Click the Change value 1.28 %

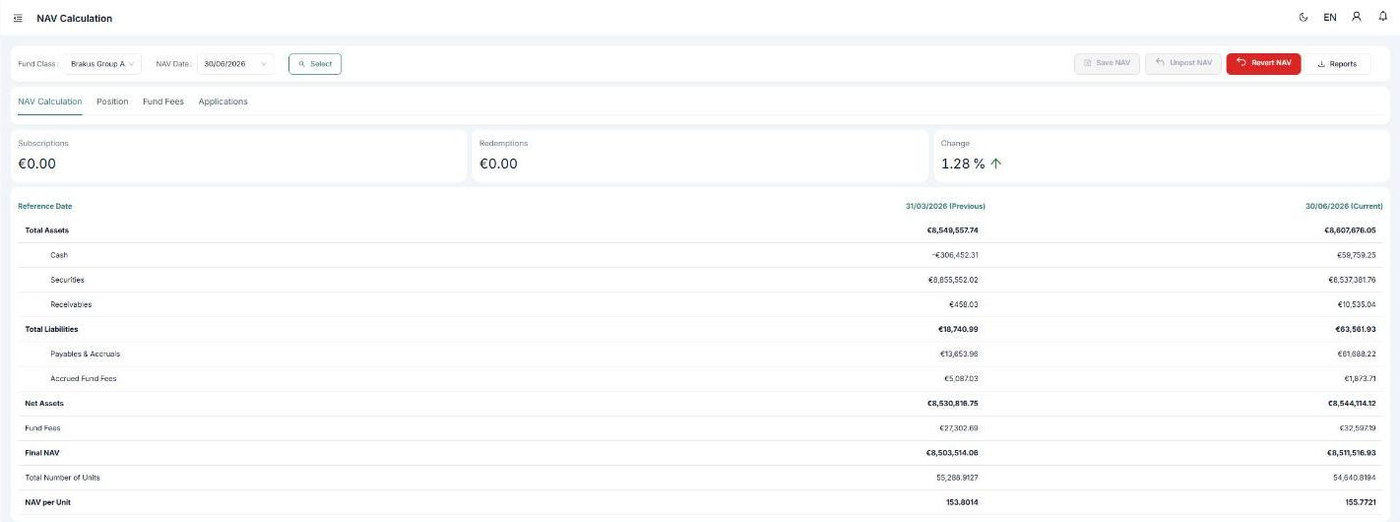(963, 164)
